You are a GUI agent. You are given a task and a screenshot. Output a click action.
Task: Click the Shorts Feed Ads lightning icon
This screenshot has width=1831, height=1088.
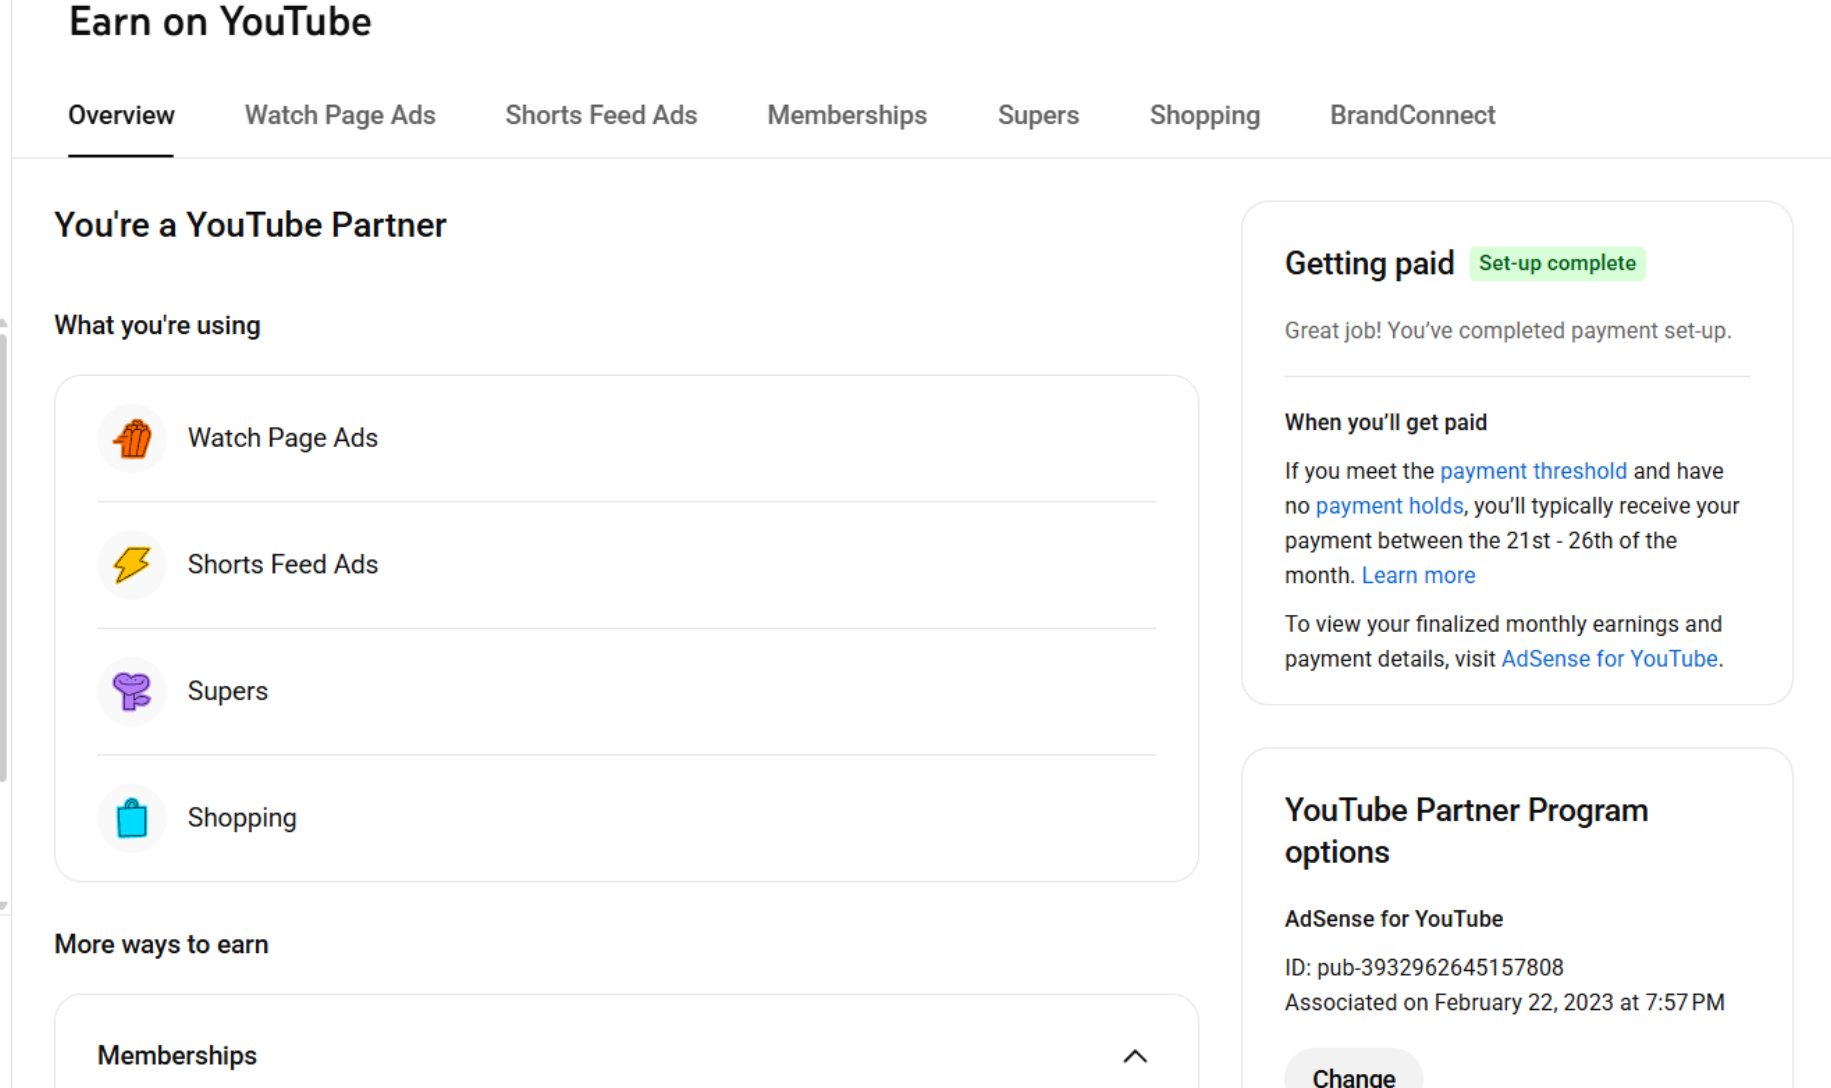pyautogui.click(x=132, y=565)
